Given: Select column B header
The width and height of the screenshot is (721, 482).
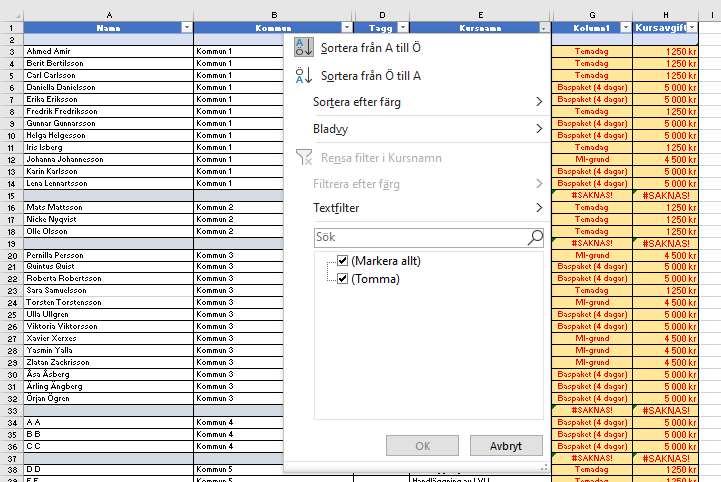Looking at the screenshot, I should pos(274,15).
